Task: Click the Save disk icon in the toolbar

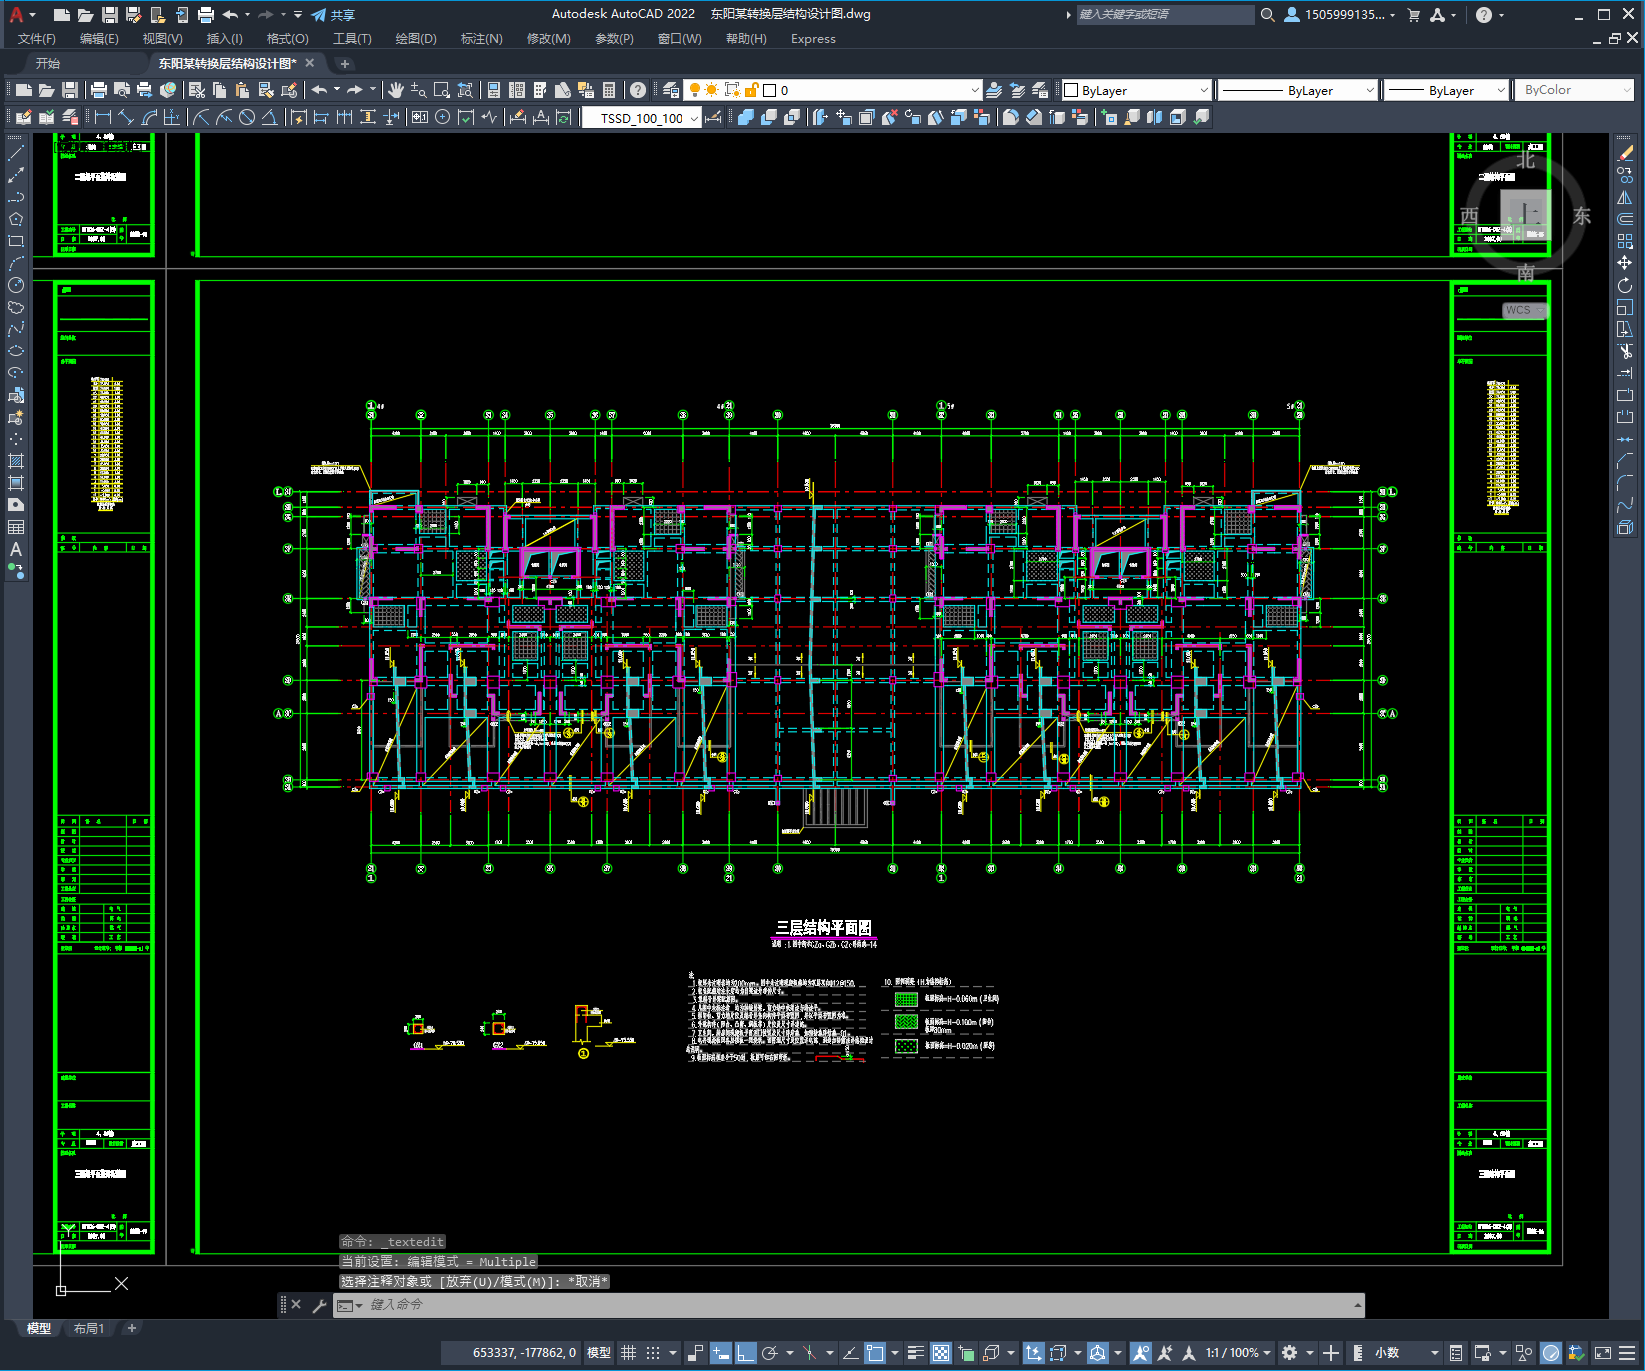Action: [x=70, y=90]
